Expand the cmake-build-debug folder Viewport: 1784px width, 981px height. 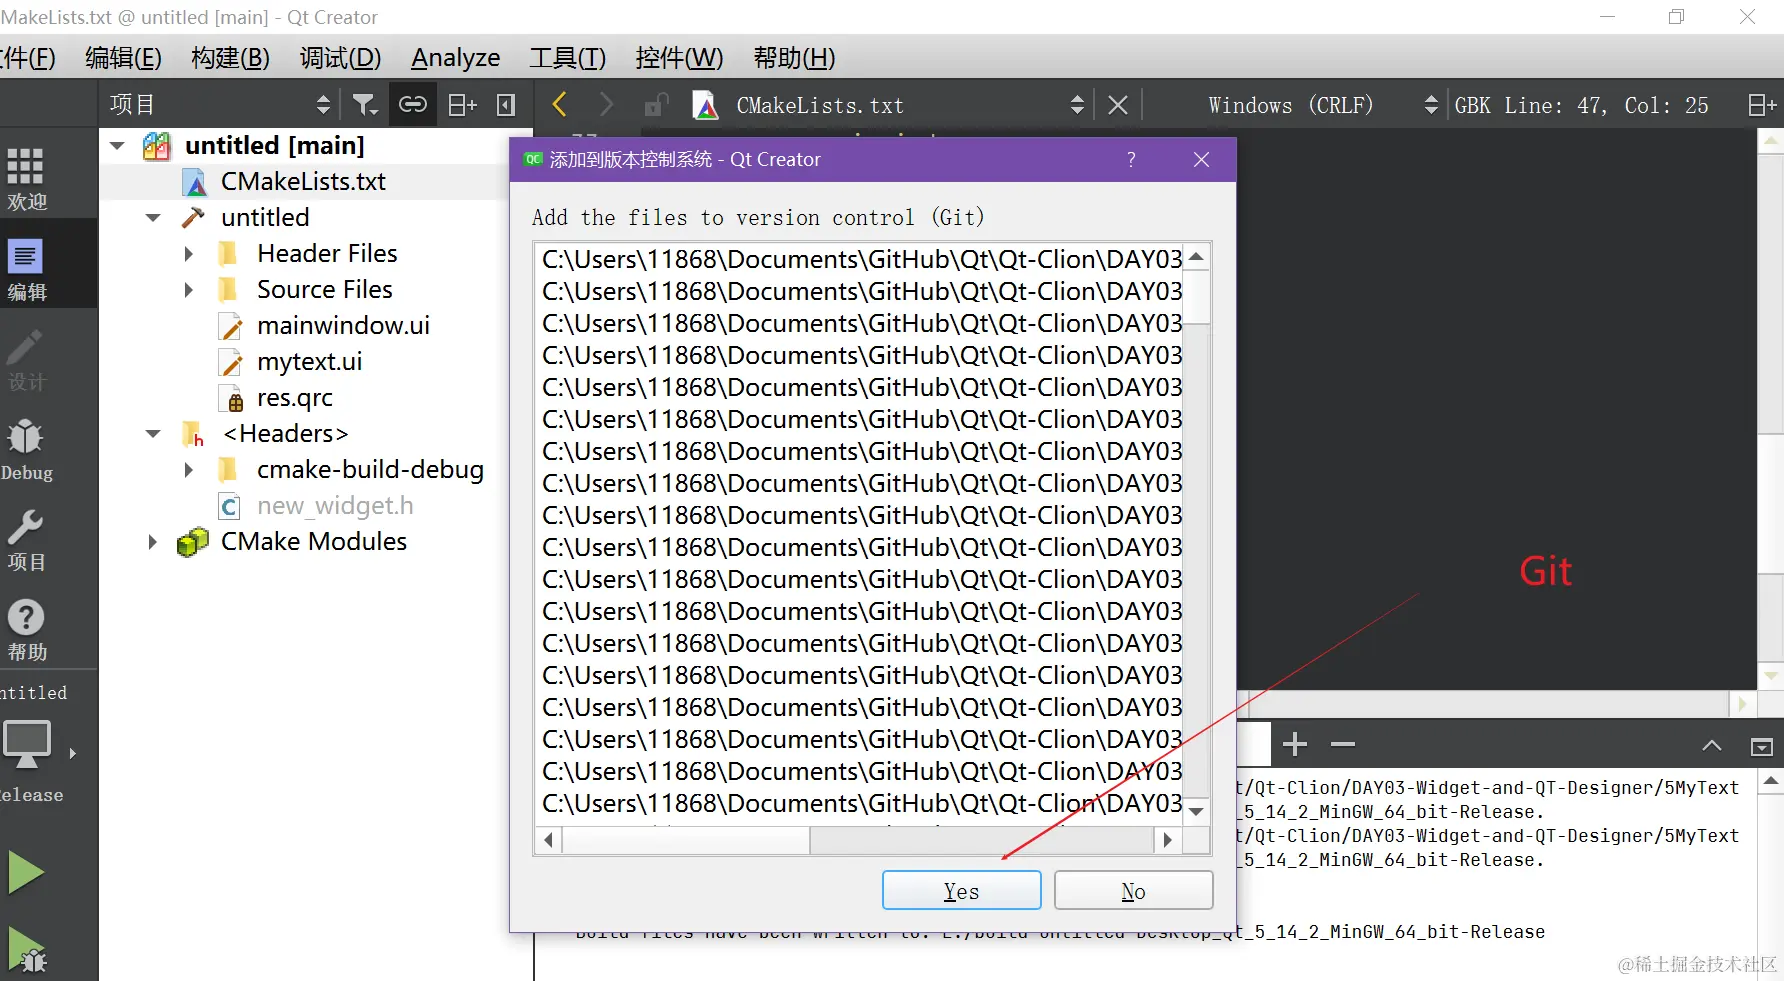tap(189, 470)
